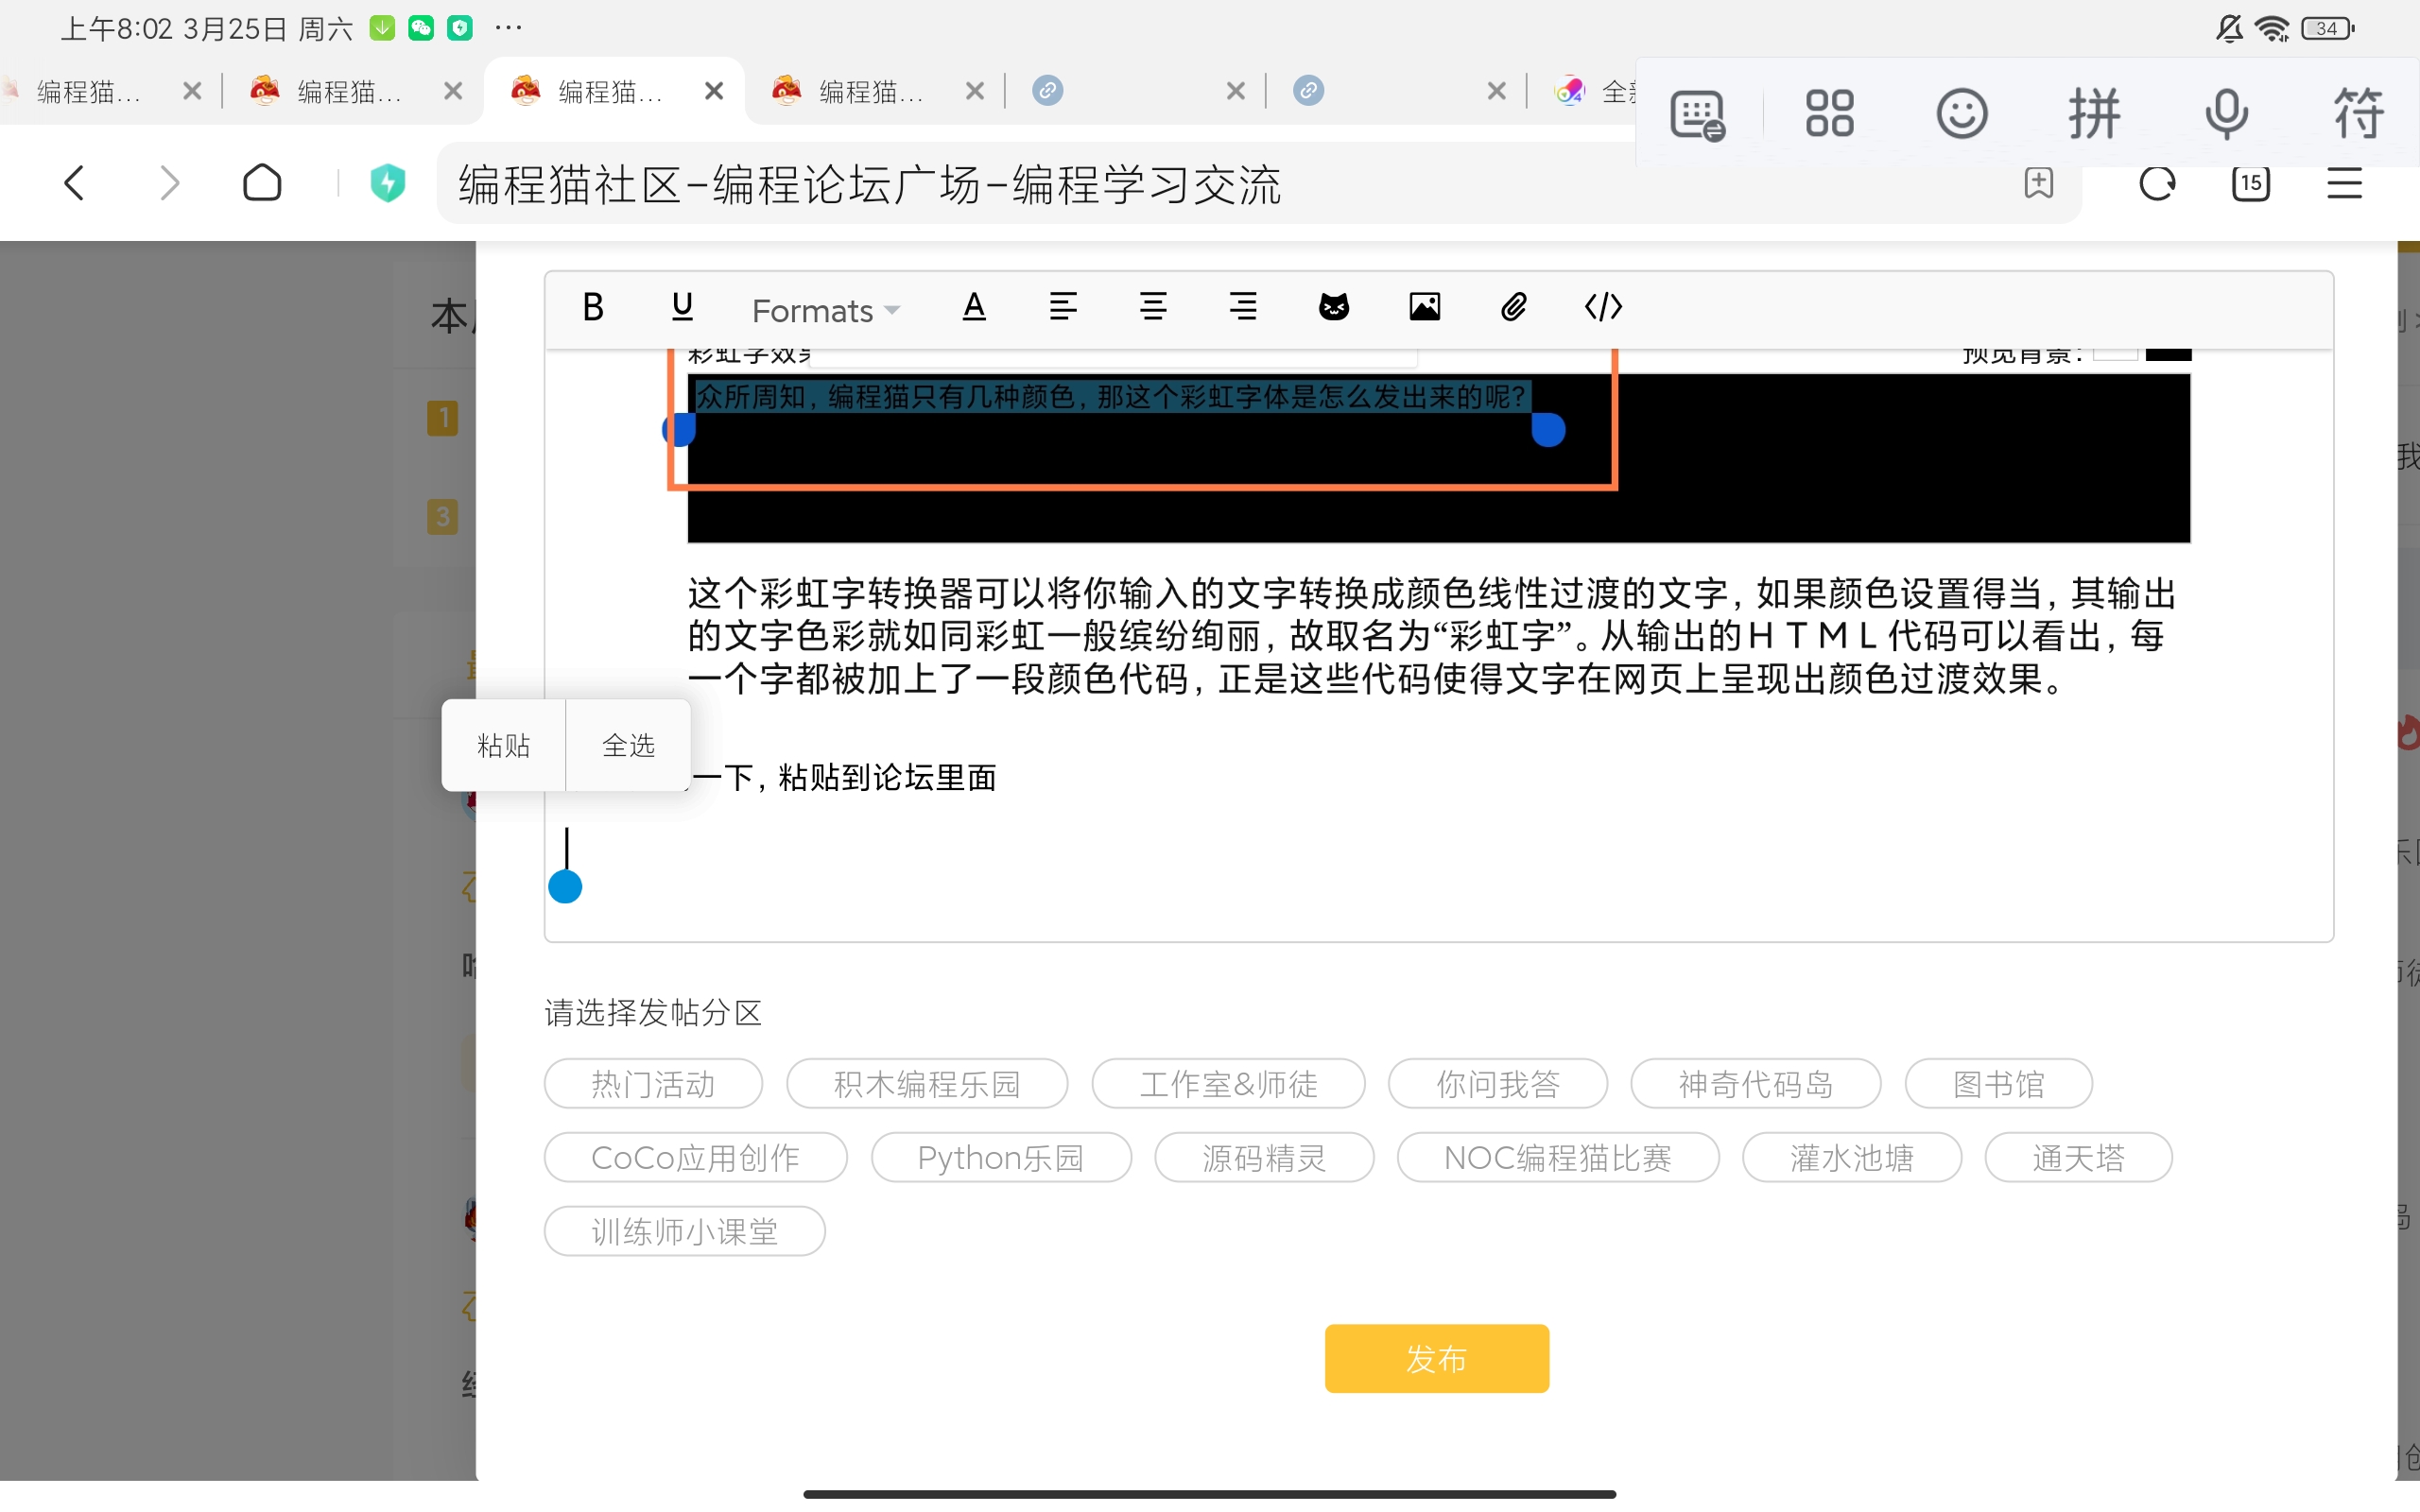Align text to the right
Image resolution: width=2420 pixels, height=1512 pixels.
pos(1243,307)
